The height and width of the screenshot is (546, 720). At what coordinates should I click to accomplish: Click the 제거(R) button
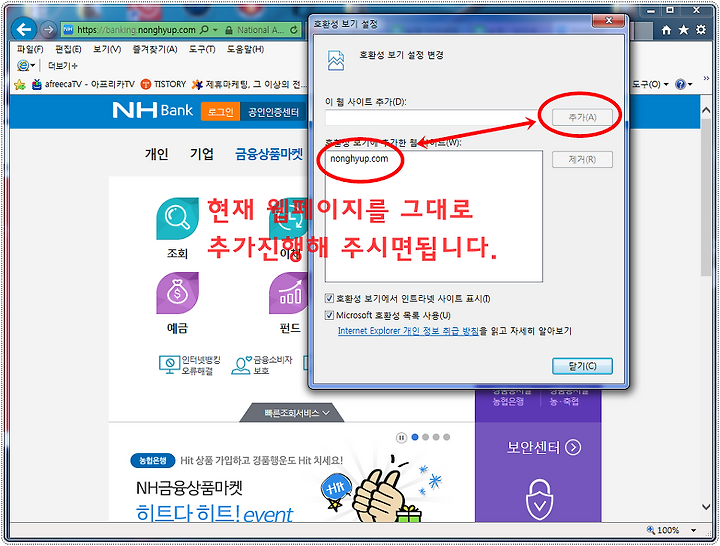click(582, 159)
